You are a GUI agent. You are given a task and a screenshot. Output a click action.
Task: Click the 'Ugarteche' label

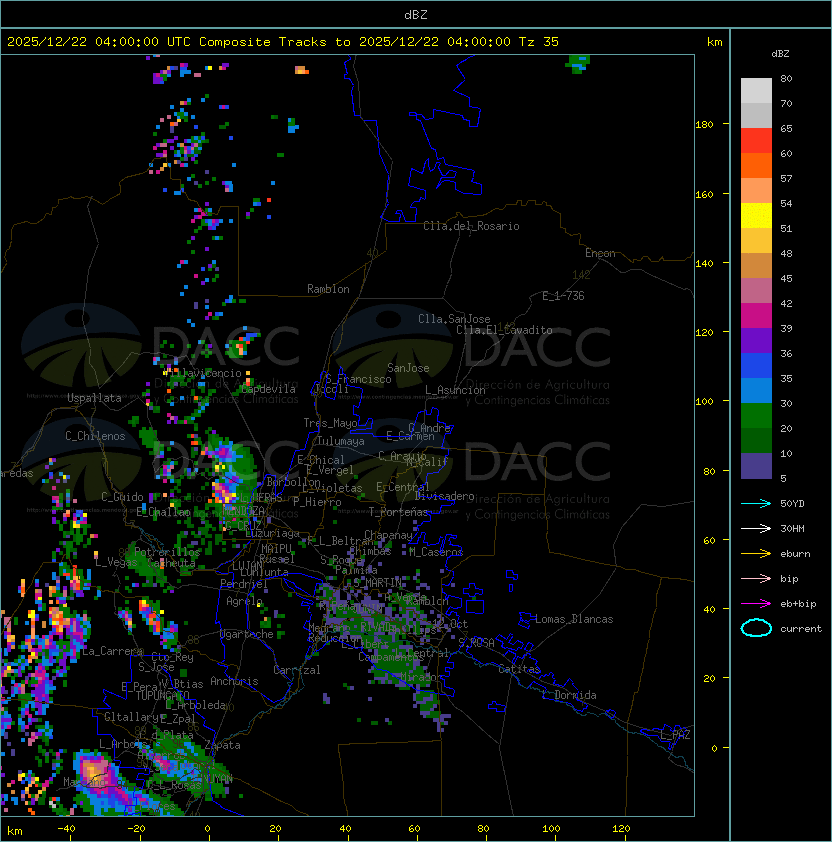coord(247,634)
